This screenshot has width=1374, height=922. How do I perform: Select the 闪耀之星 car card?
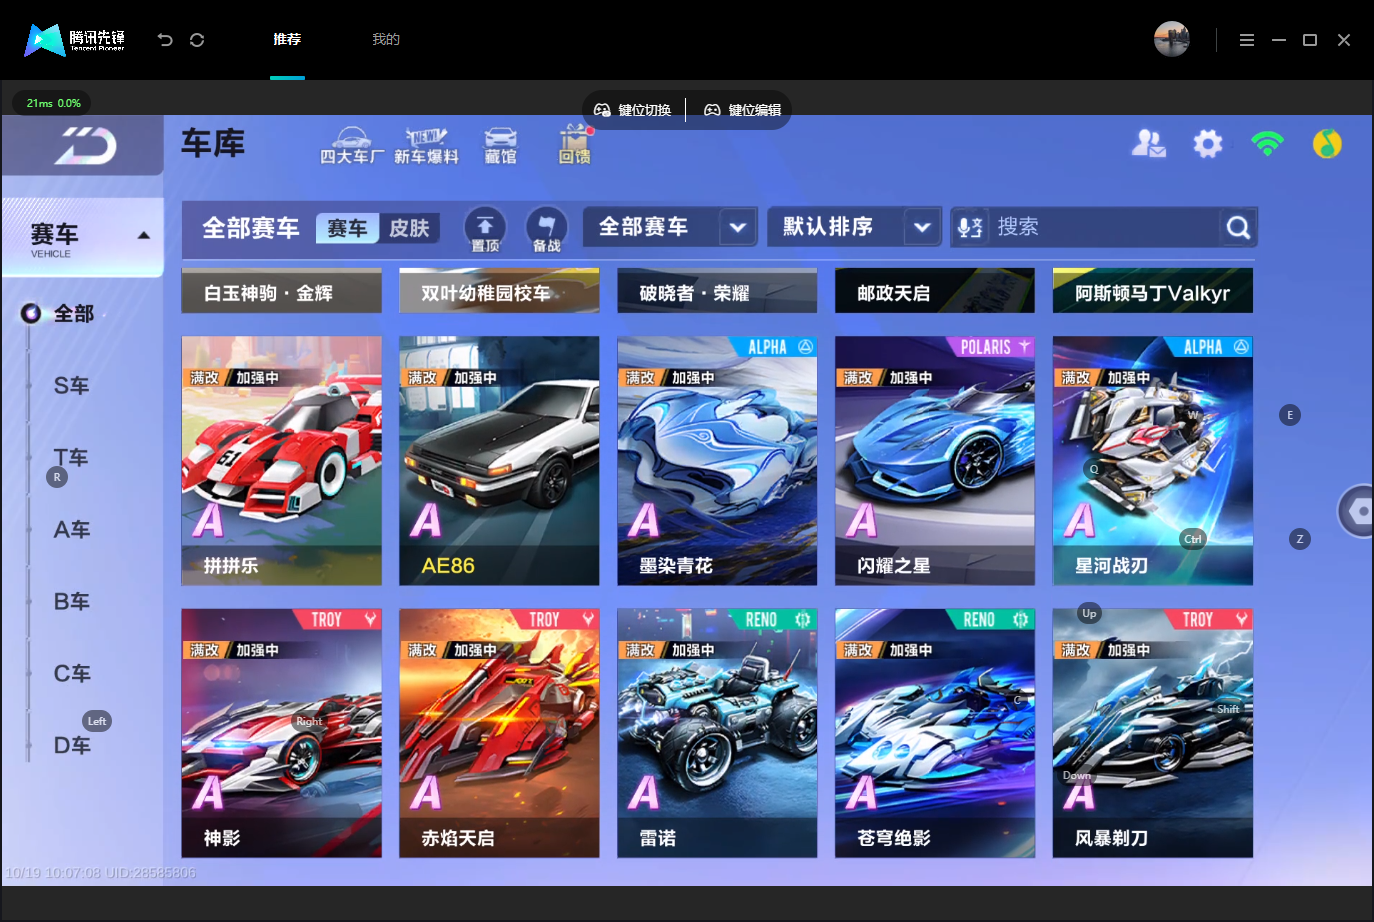point(935,461)
